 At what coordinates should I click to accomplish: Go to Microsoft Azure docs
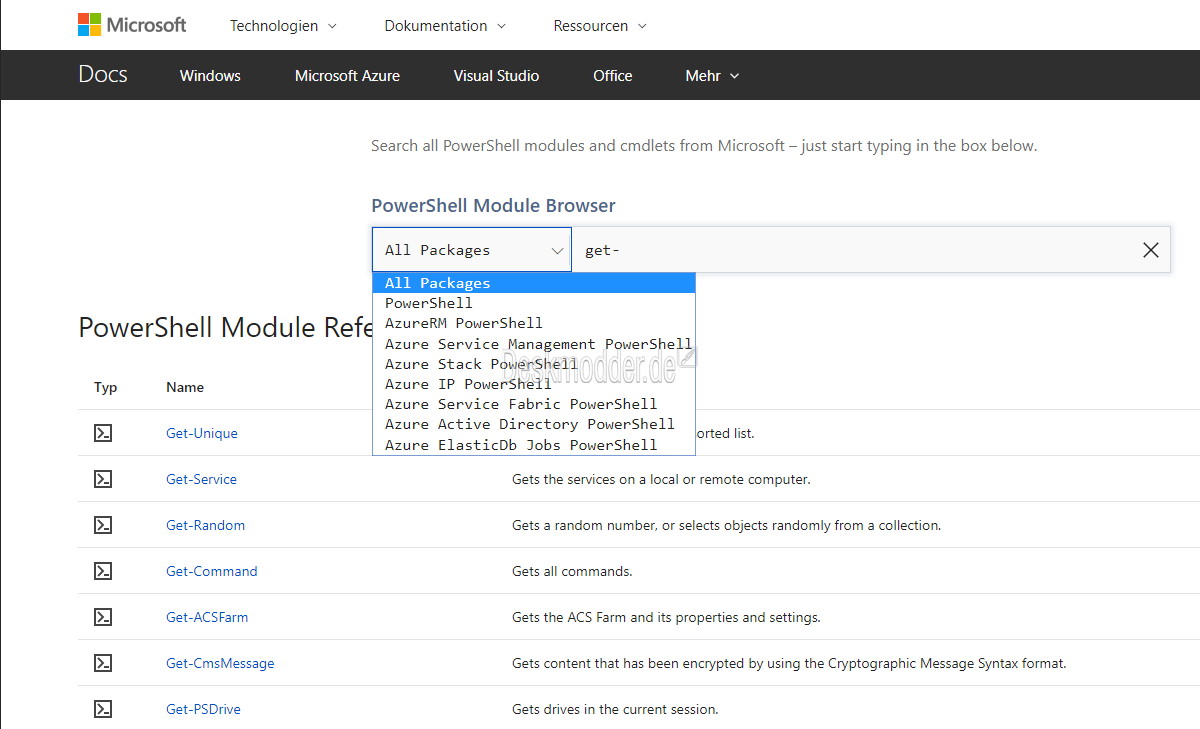[347, 76]
